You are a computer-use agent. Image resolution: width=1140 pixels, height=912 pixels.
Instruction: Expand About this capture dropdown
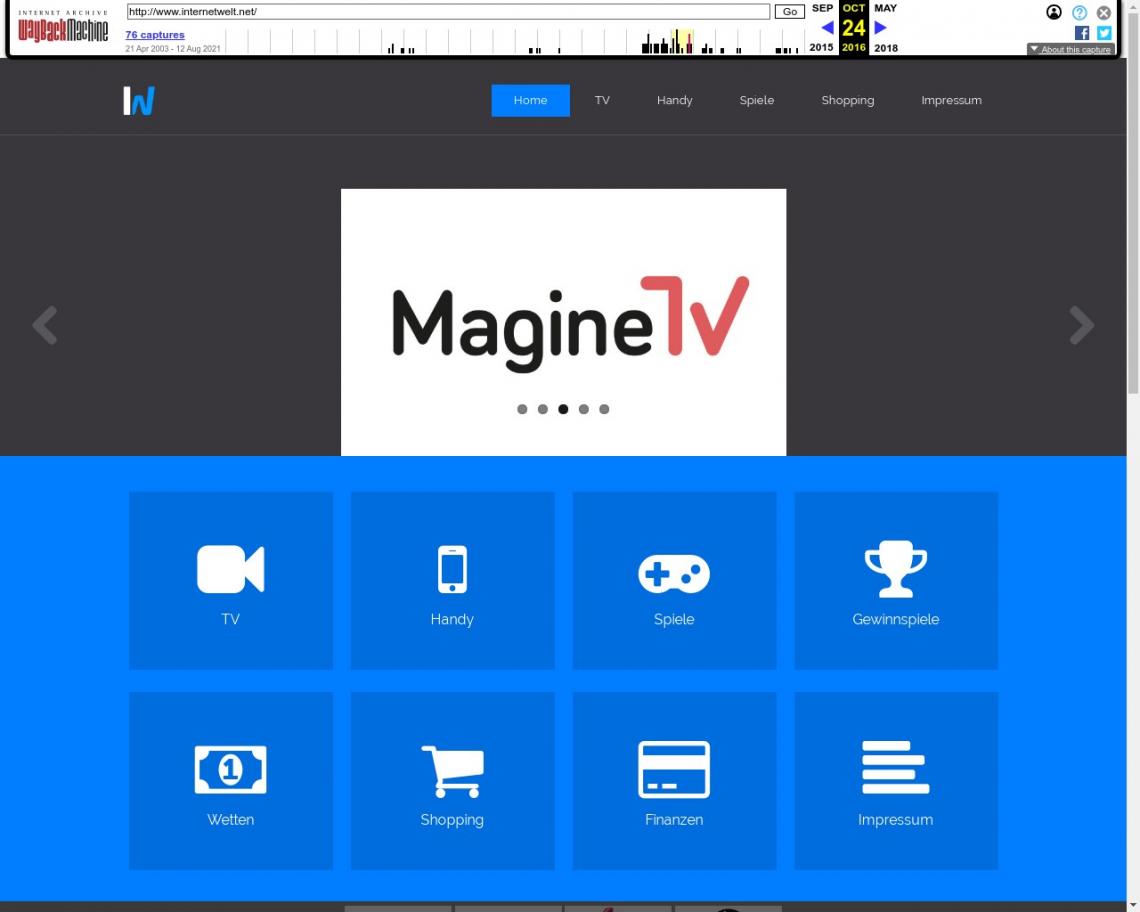pyautogui.click(x=1070, y=49)
